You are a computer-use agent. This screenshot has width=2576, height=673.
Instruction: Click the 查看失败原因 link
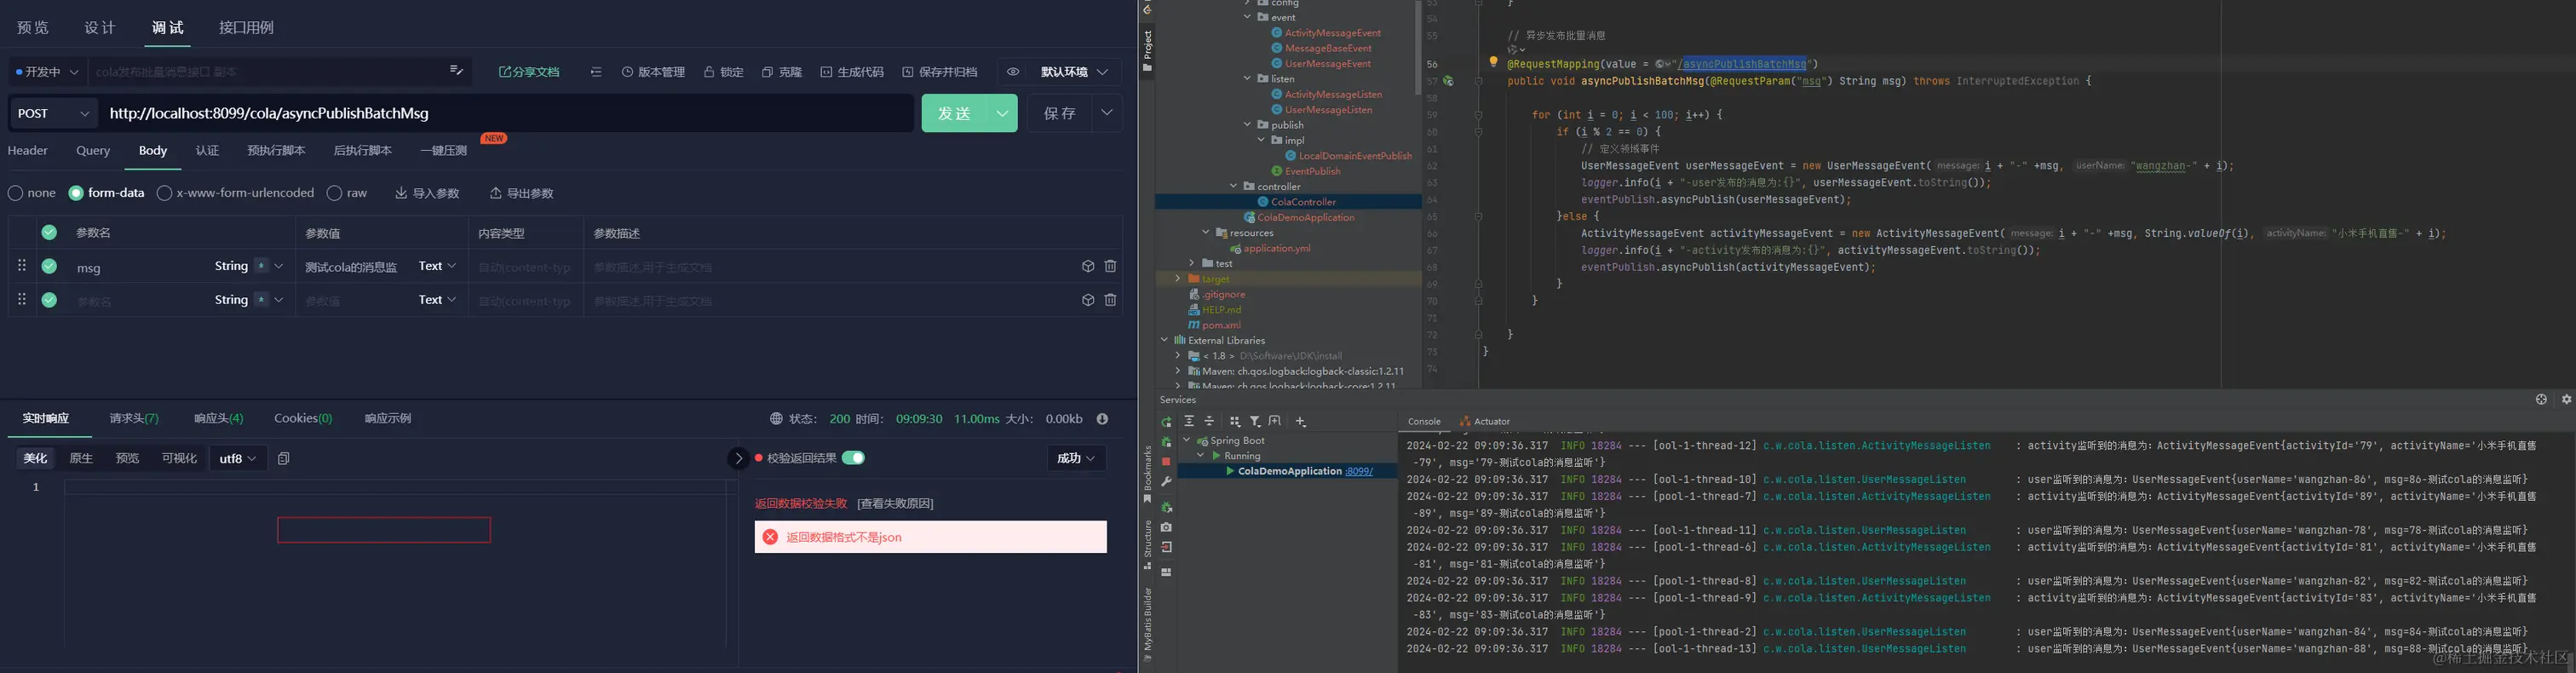pos(895,504)
